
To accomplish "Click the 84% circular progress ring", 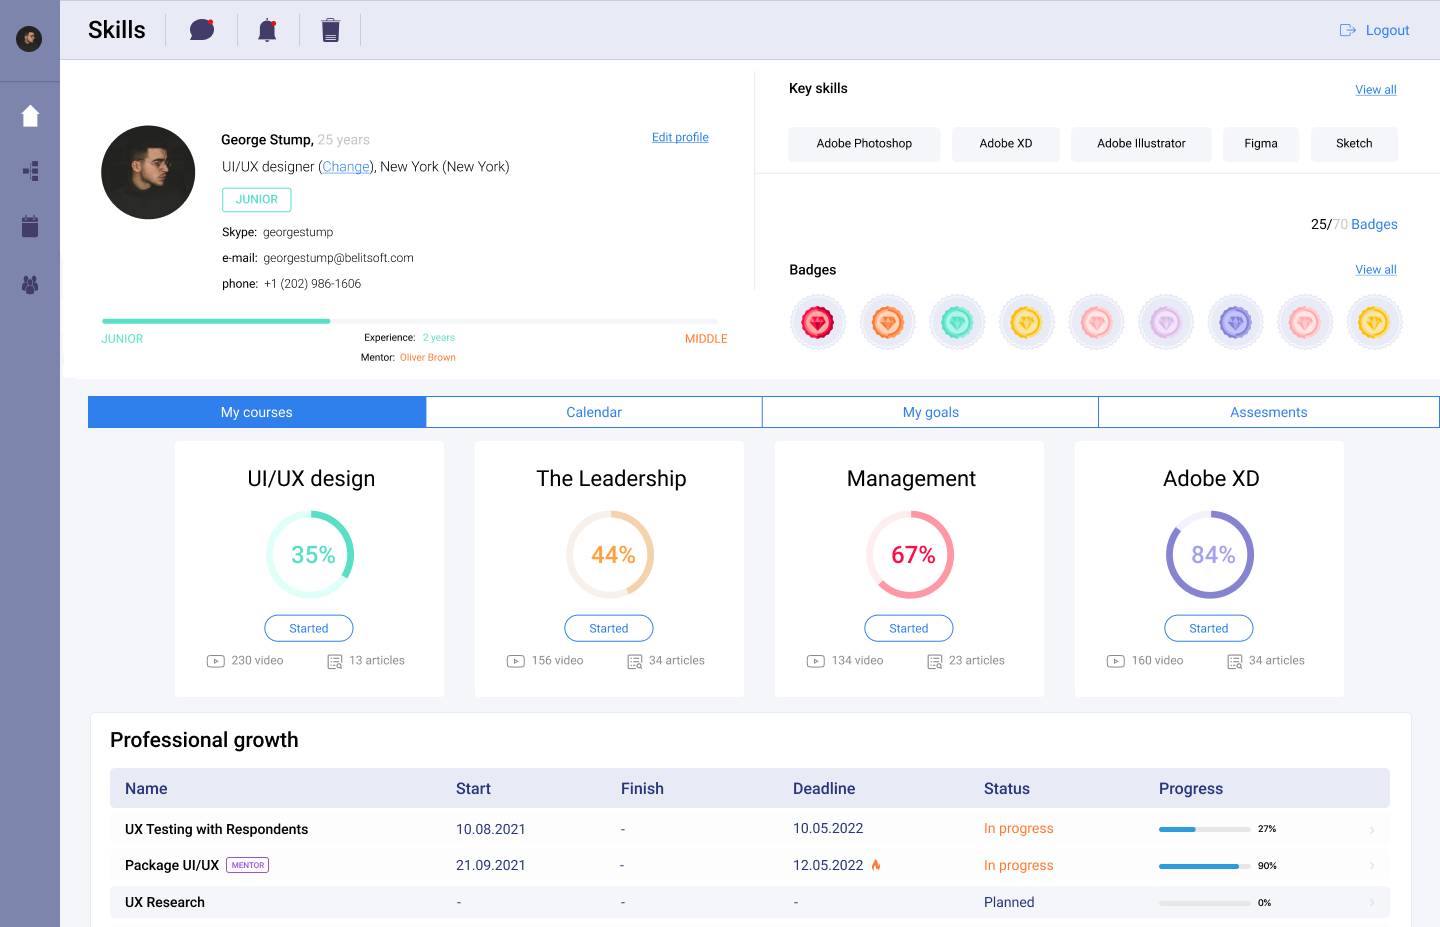I will pos(1210,555).
